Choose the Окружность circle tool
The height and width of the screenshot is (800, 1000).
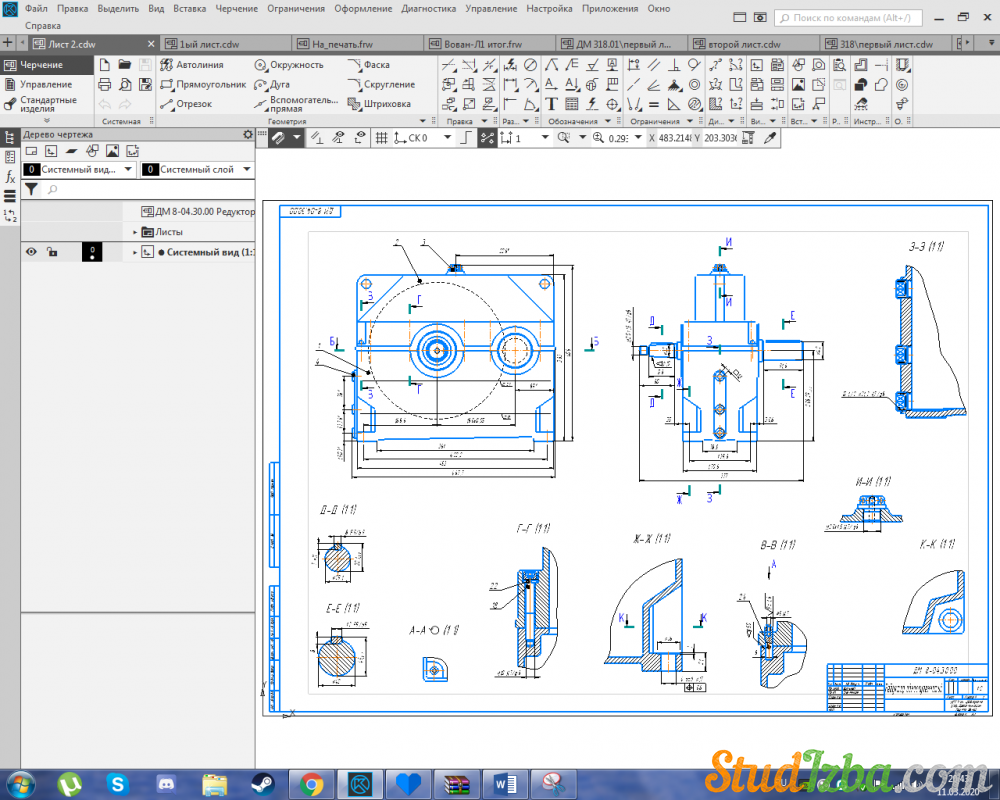[289, 65]
